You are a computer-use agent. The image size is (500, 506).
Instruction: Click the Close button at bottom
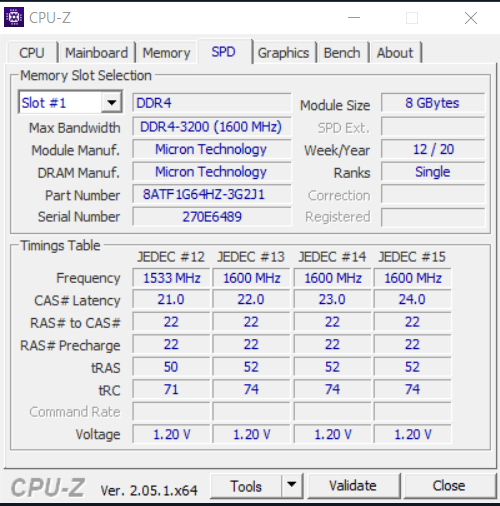(x=449, y=486)
